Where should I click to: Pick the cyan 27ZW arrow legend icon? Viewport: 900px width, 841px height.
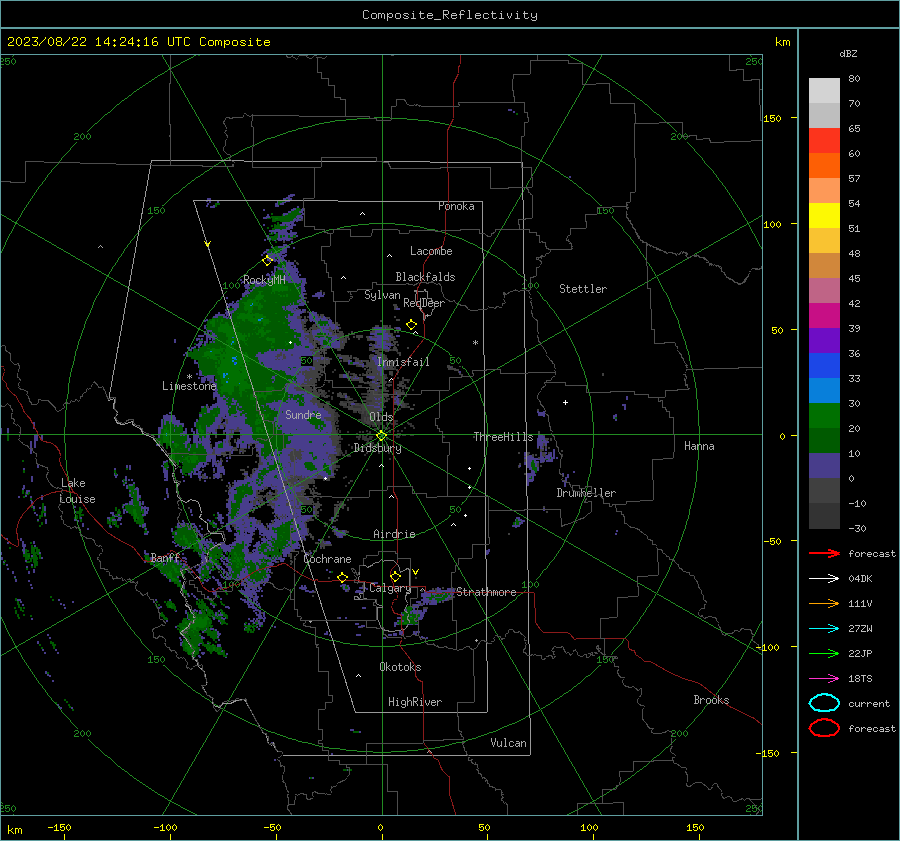point(824,629)
